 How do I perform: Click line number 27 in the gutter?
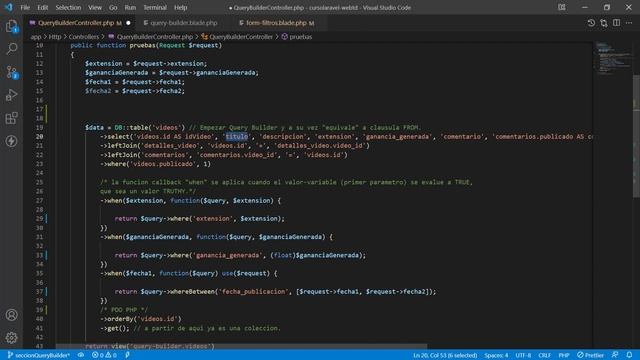[39, 200]
